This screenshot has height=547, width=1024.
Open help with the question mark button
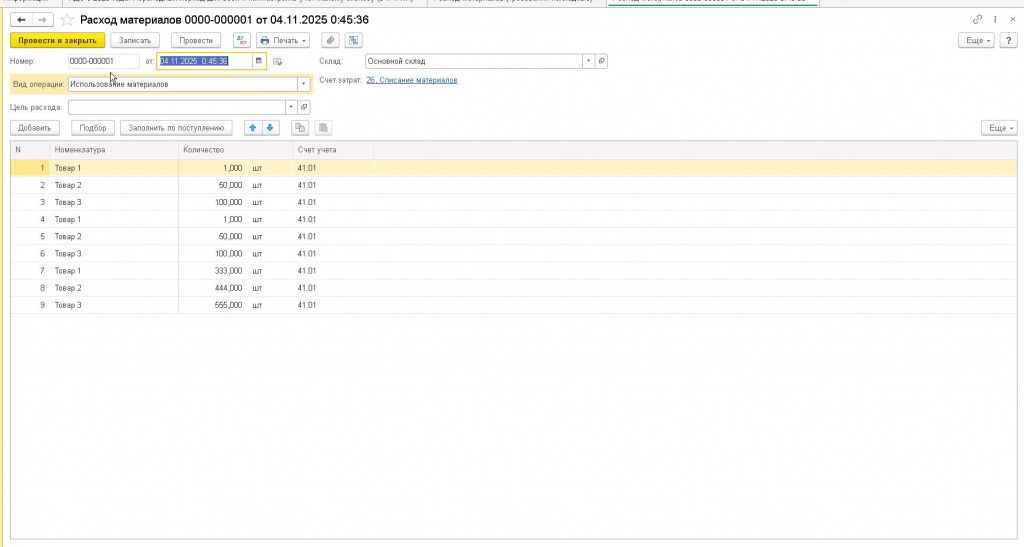tap(1009, 40)
